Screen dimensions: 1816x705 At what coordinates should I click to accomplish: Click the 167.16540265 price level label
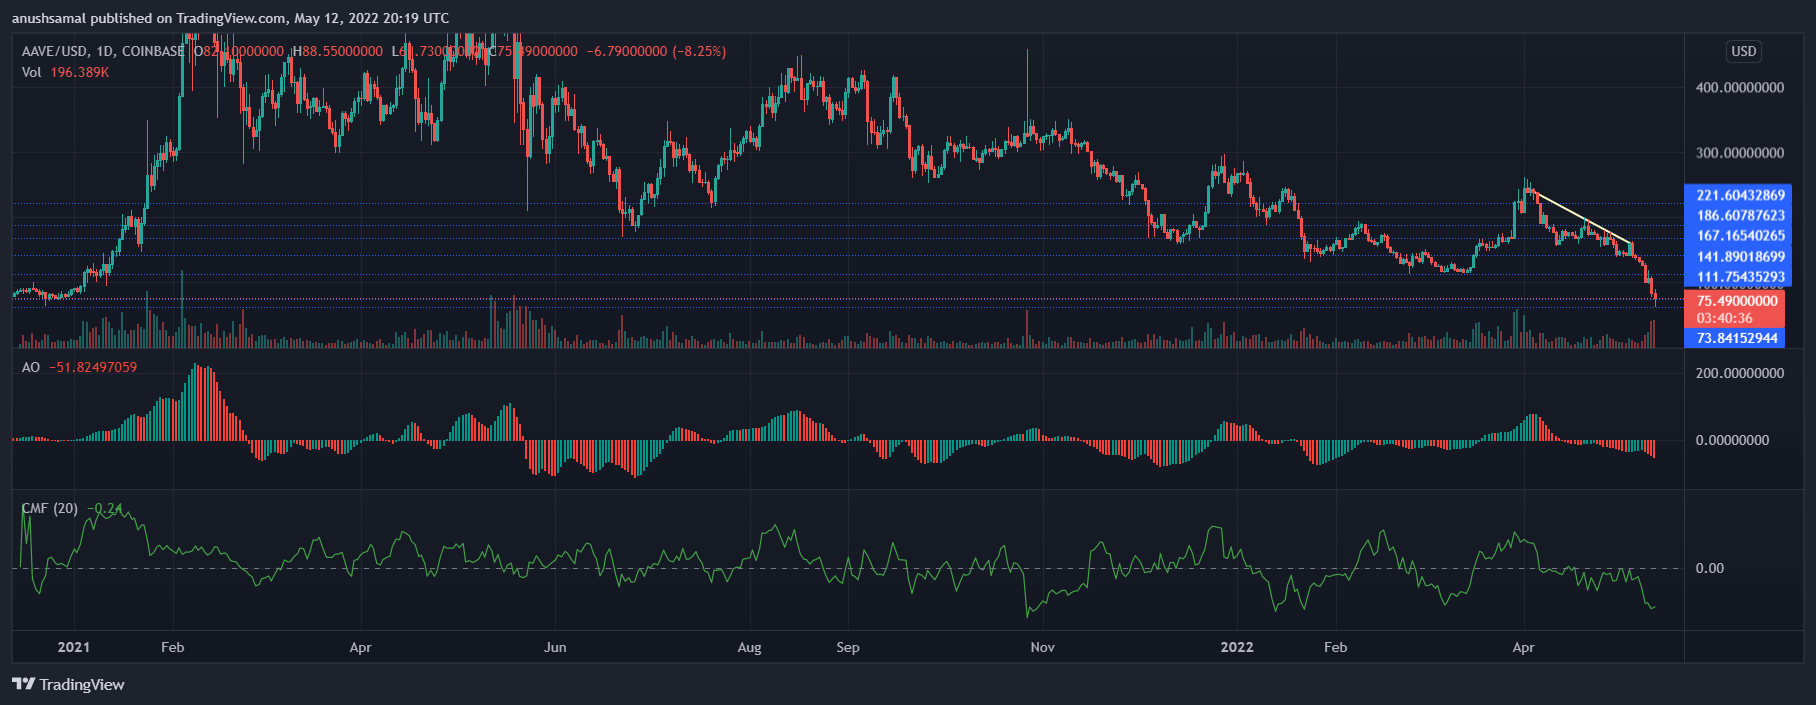click(x=1740, y=236)
